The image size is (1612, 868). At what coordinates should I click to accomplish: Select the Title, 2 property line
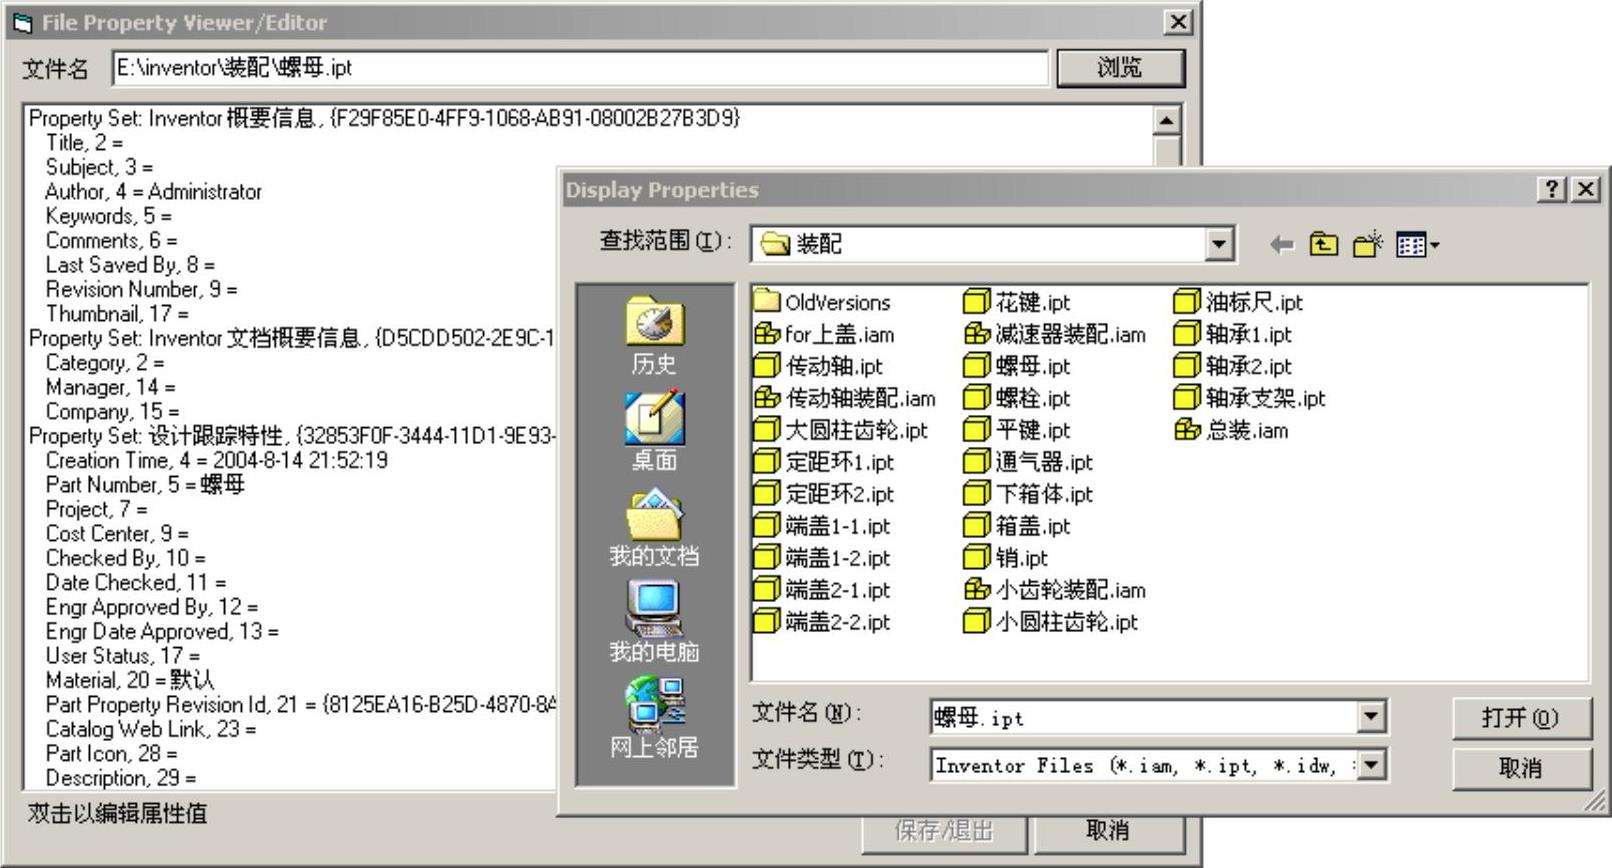pos(84,142)
